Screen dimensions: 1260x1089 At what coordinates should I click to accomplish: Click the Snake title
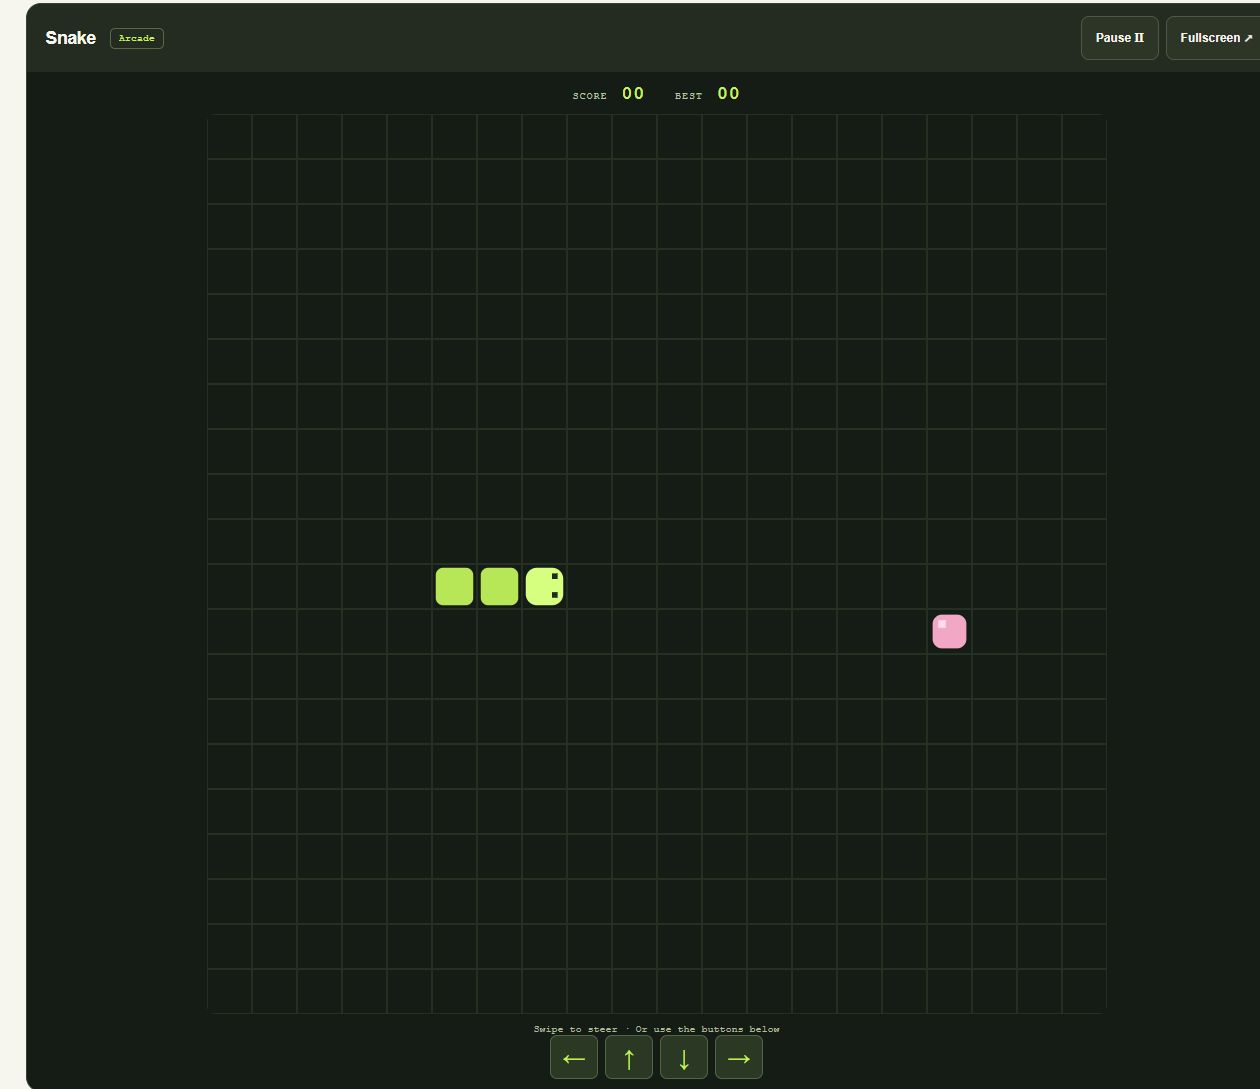pyautogui.click(x=71, y=38)
